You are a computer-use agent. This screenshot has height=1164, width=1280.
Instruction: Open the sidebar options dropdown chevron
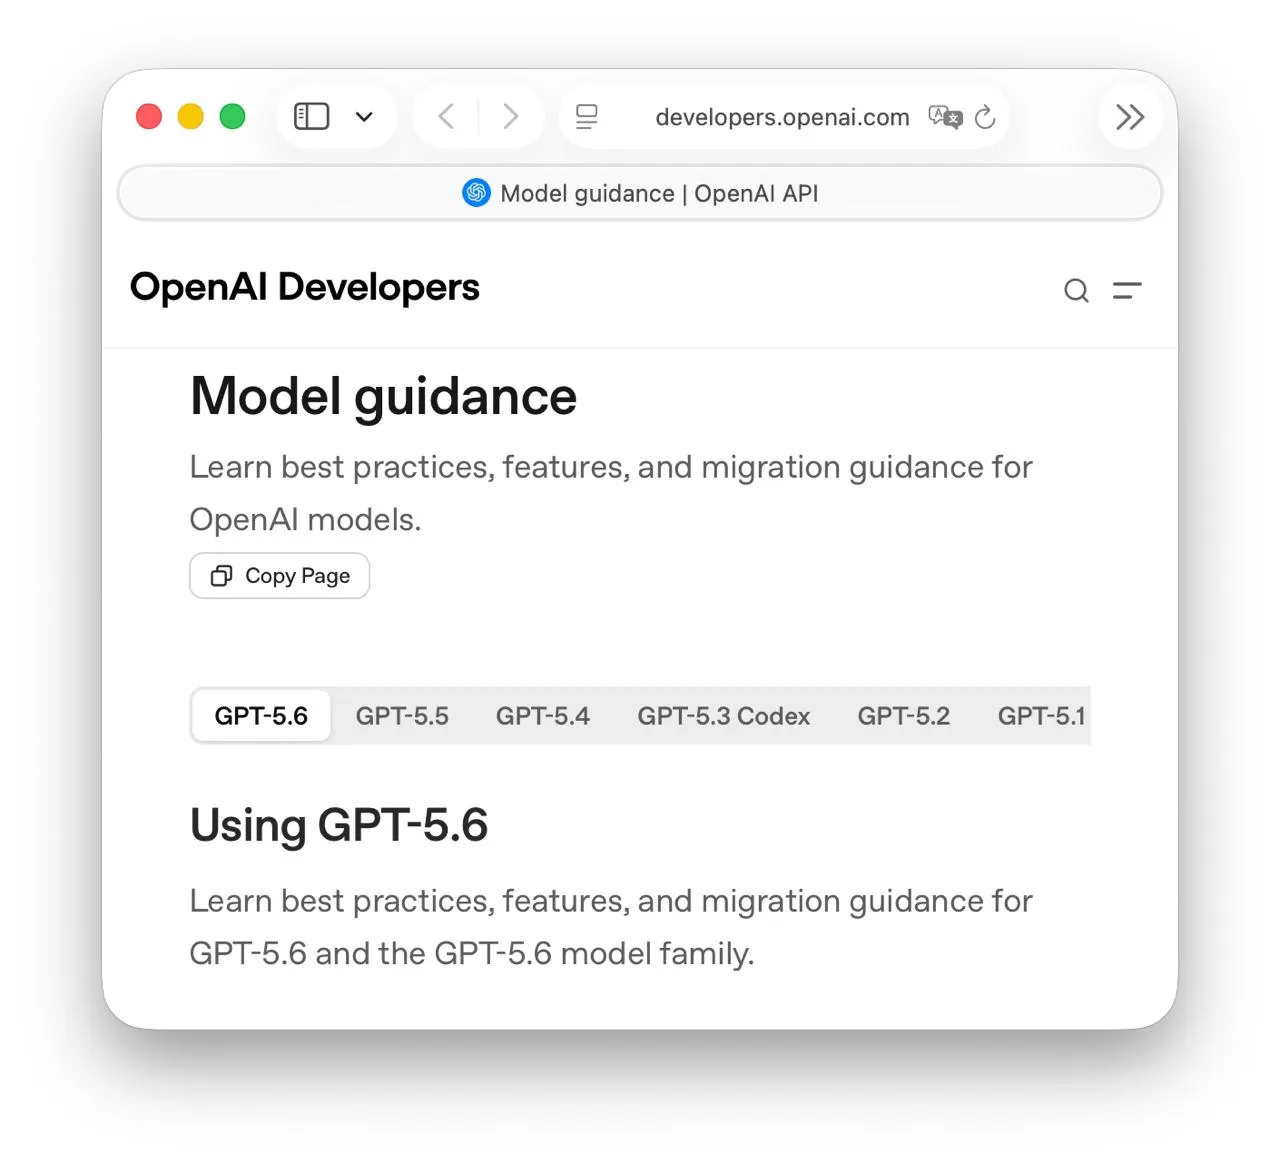click(x=364, y=117)
